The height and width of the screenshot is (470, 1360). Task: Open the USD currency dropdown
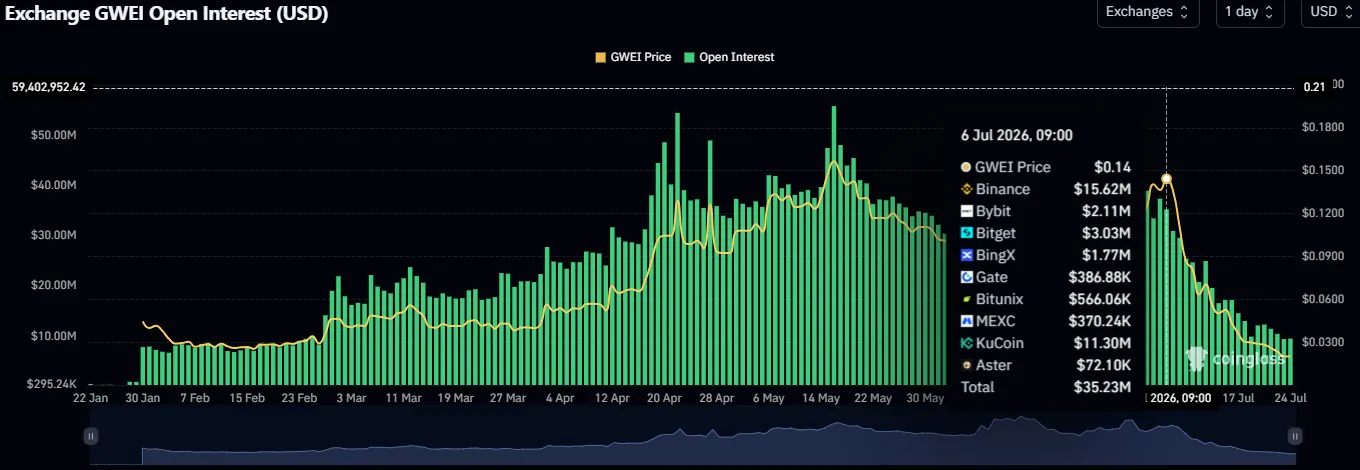coord(1330,12)
